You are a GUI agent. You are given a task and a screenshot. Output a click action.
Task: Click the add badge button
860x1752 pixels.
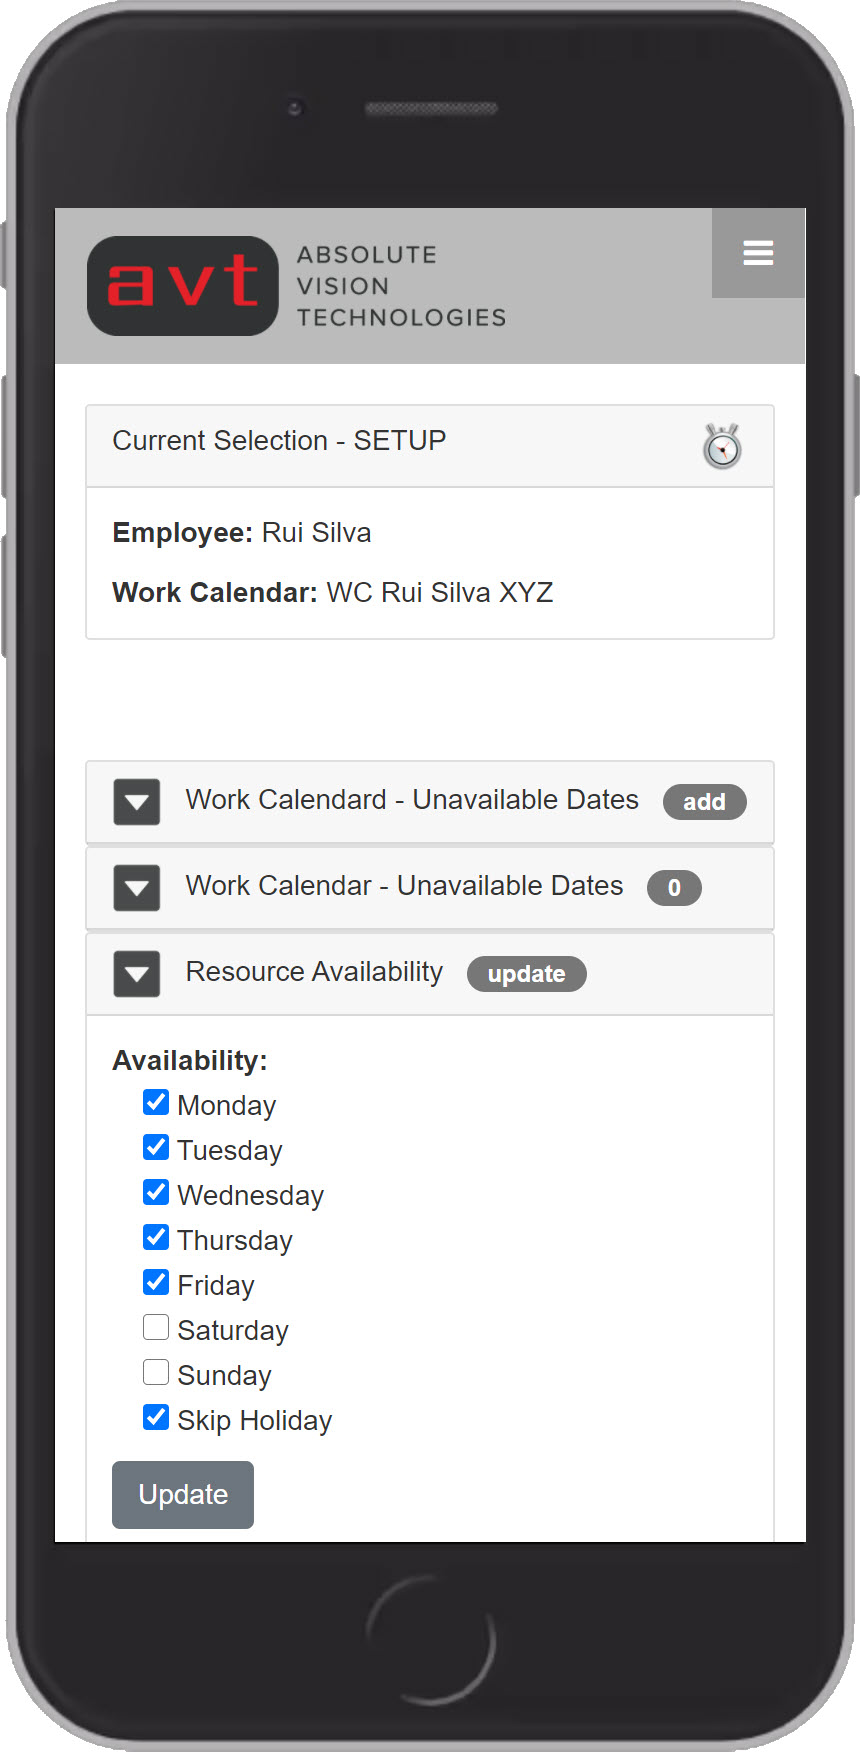click(704, 802)
